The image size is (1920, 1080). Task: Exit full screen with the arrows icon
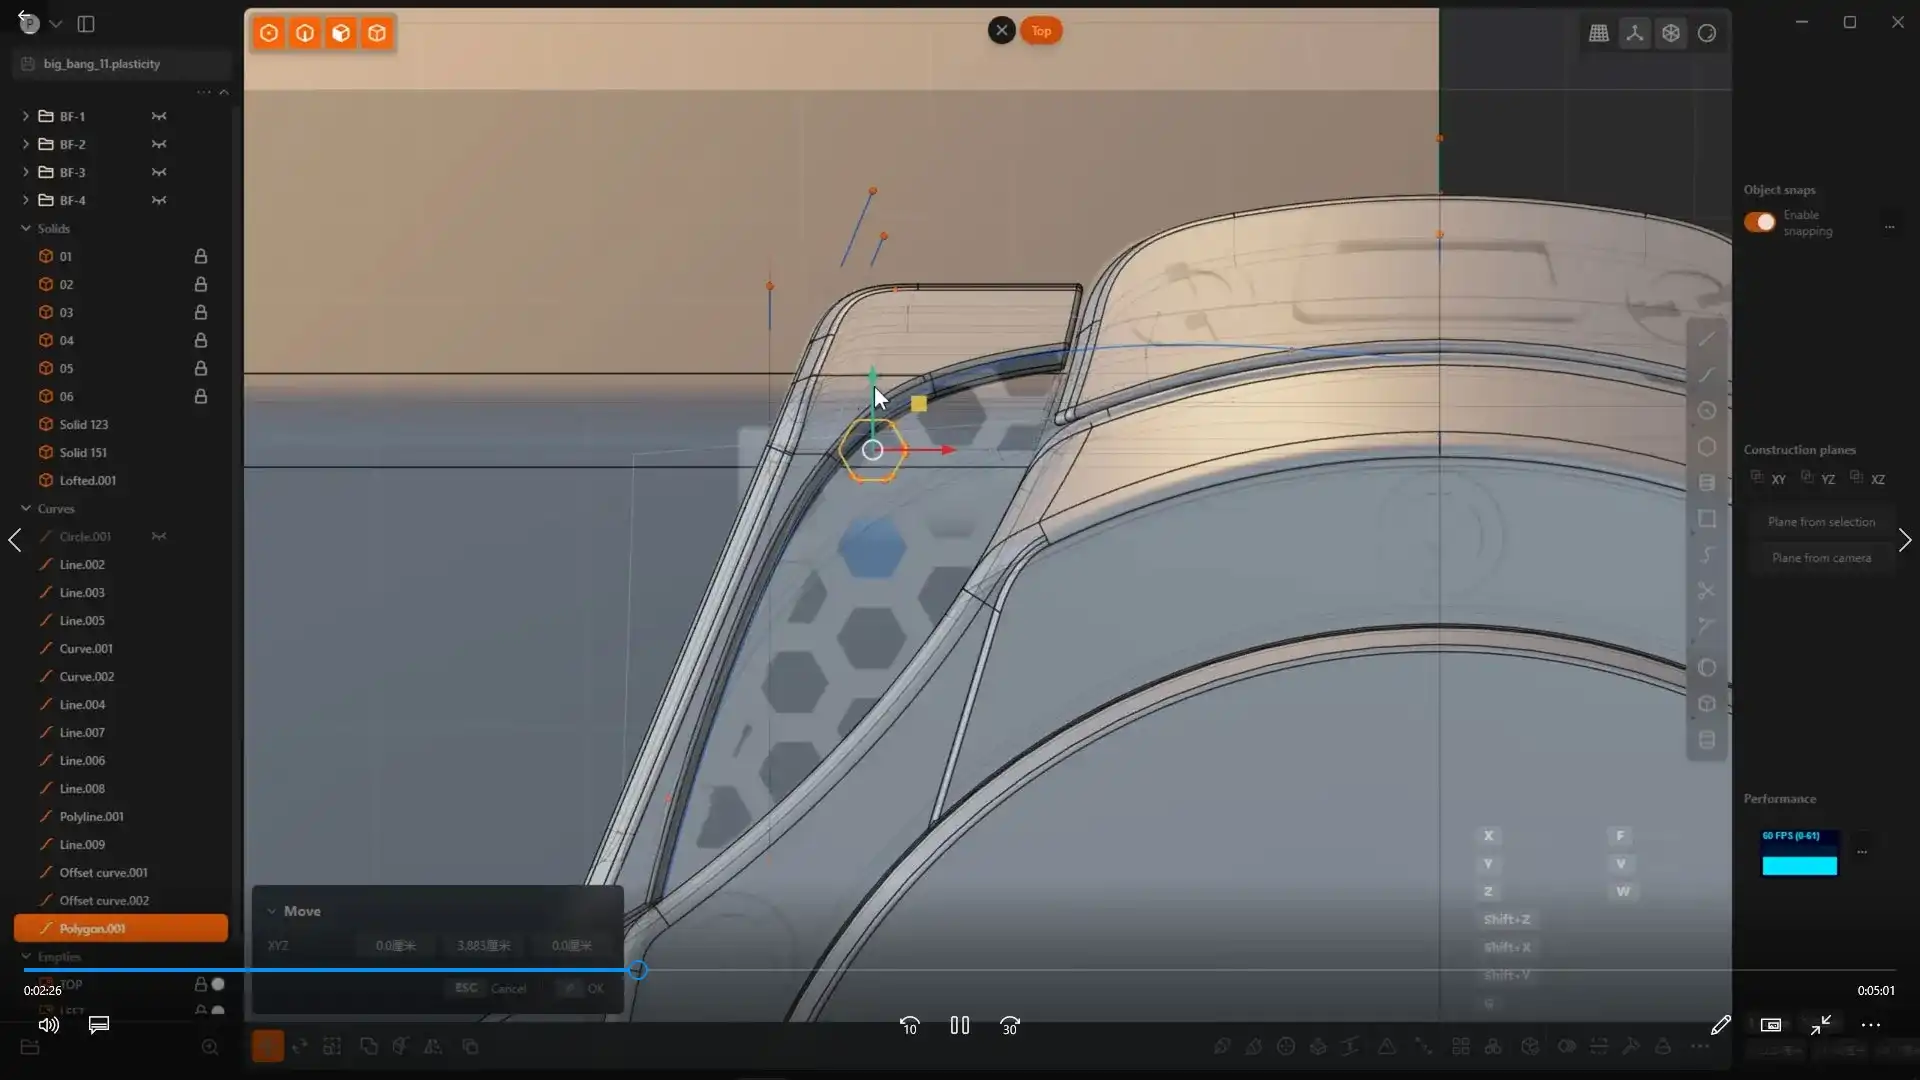(1820, 1024)
